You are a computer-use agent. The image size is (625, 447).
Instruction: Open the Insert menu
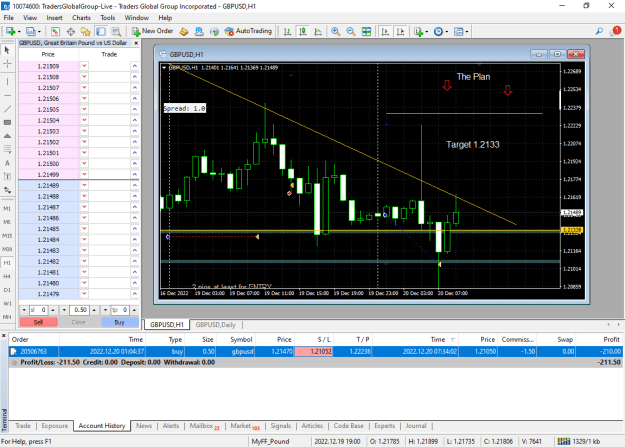(54, 18)
